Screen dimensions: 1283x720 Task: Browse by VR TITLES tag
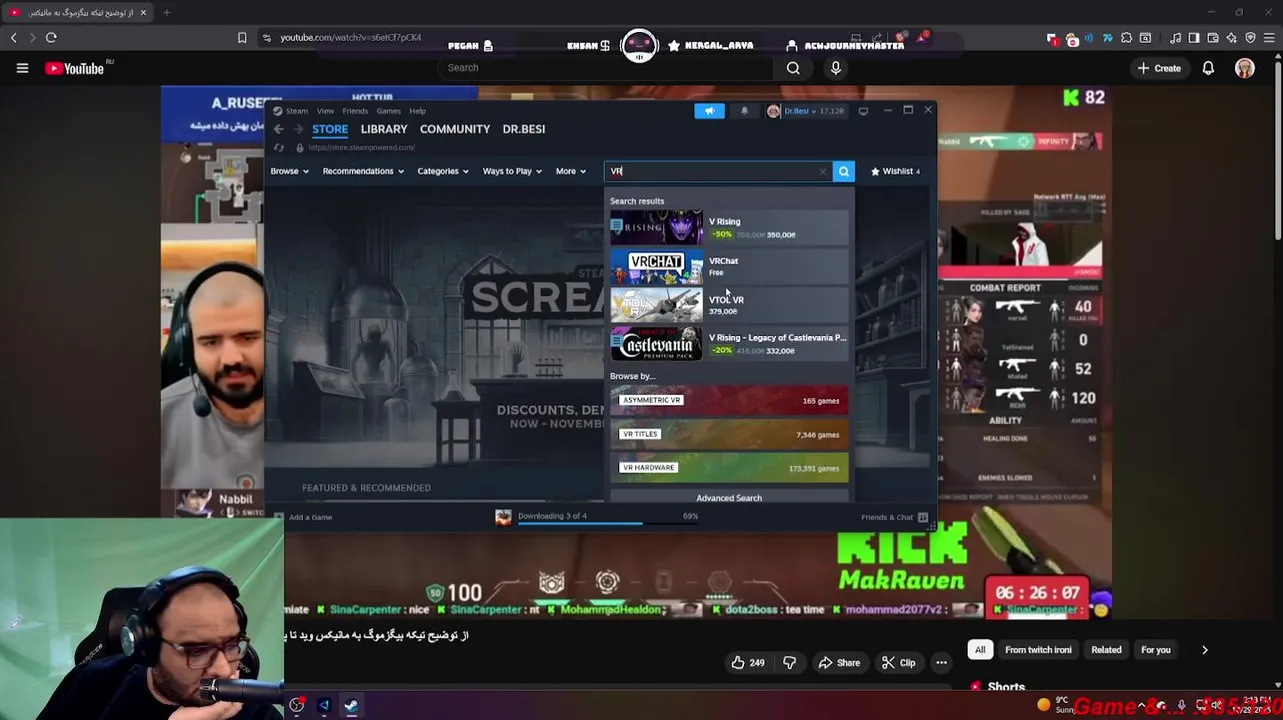(x=729, y=434)
